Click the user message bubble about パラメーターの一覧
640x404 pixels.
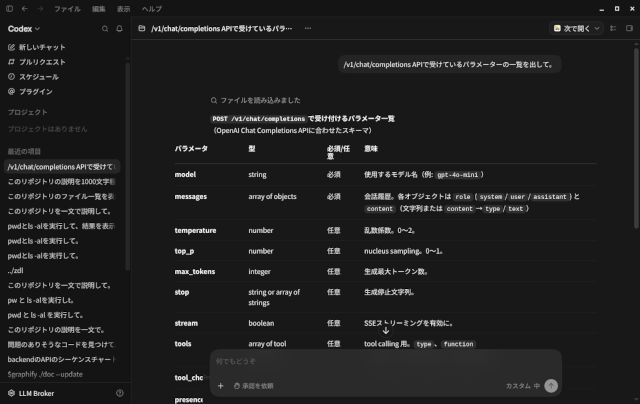[x=449, y=64]
